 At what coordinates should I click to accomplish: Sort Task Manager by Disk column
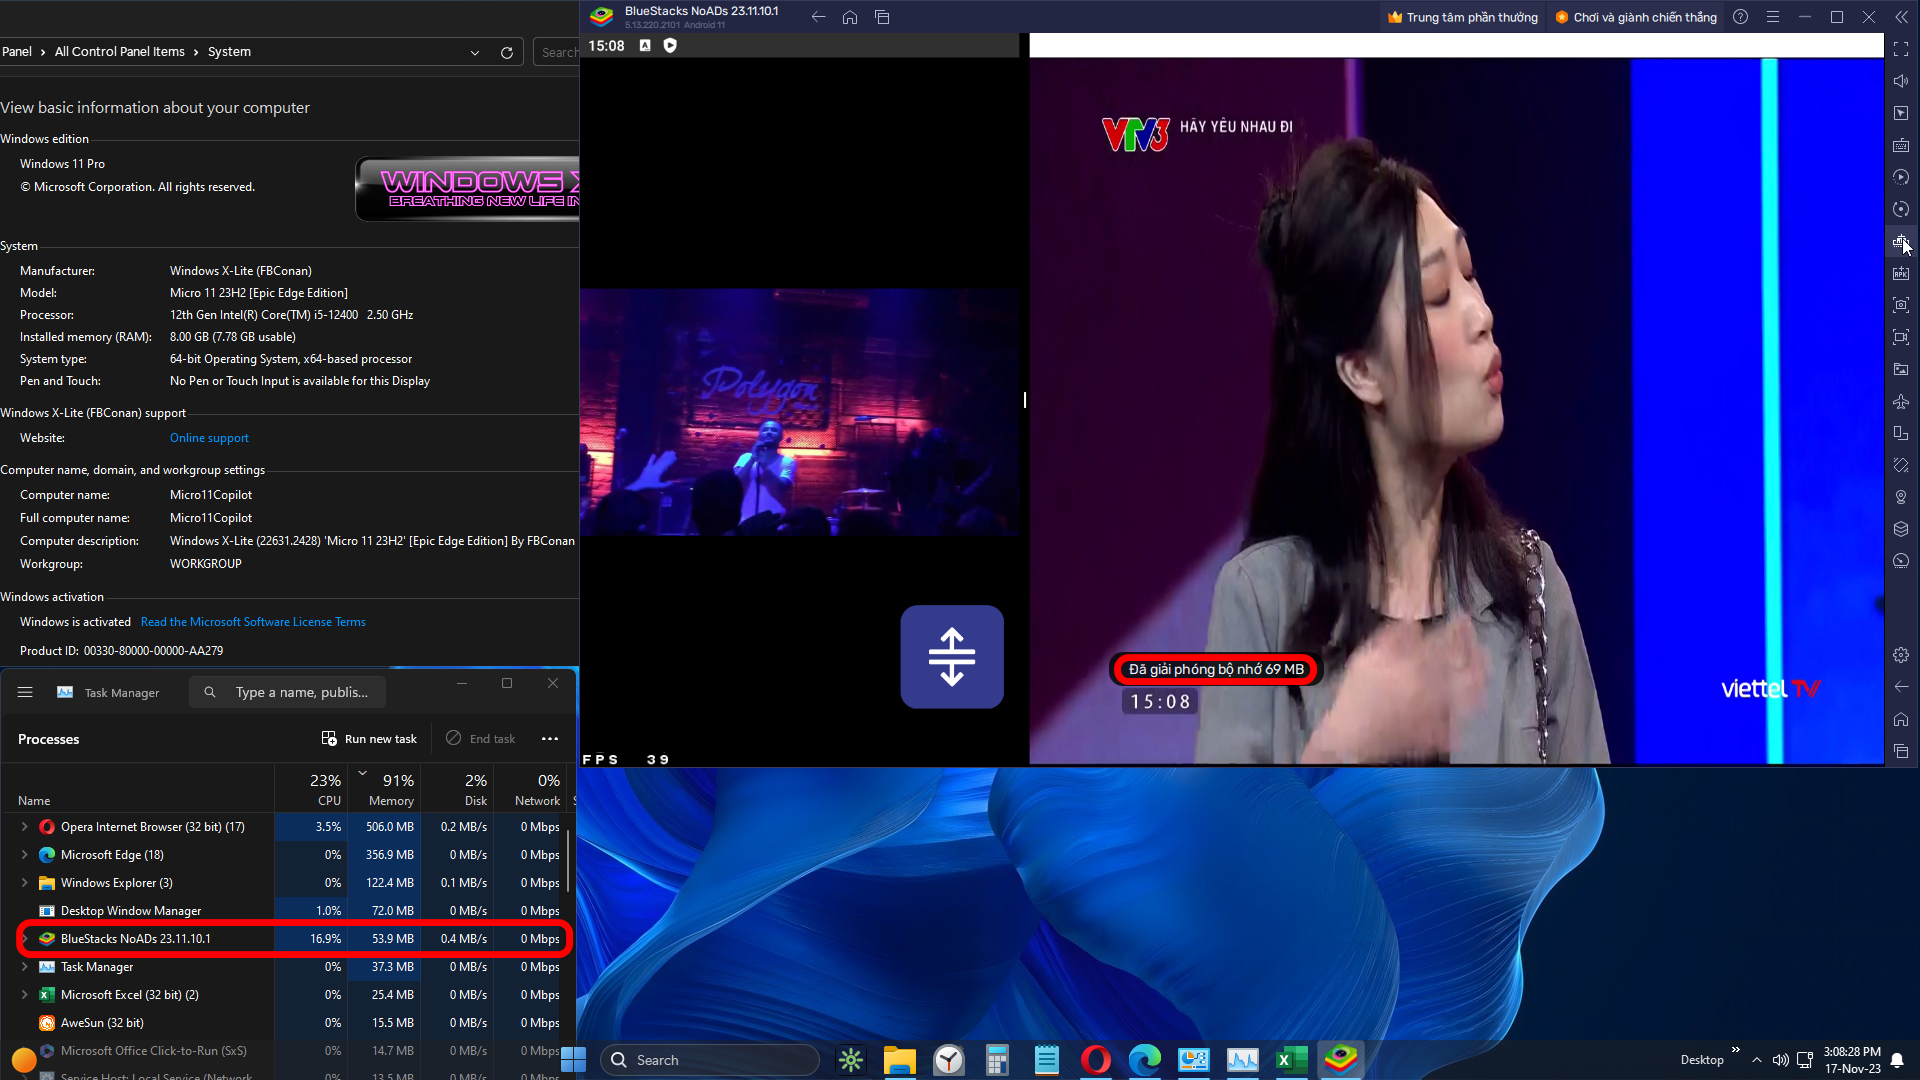457,789
